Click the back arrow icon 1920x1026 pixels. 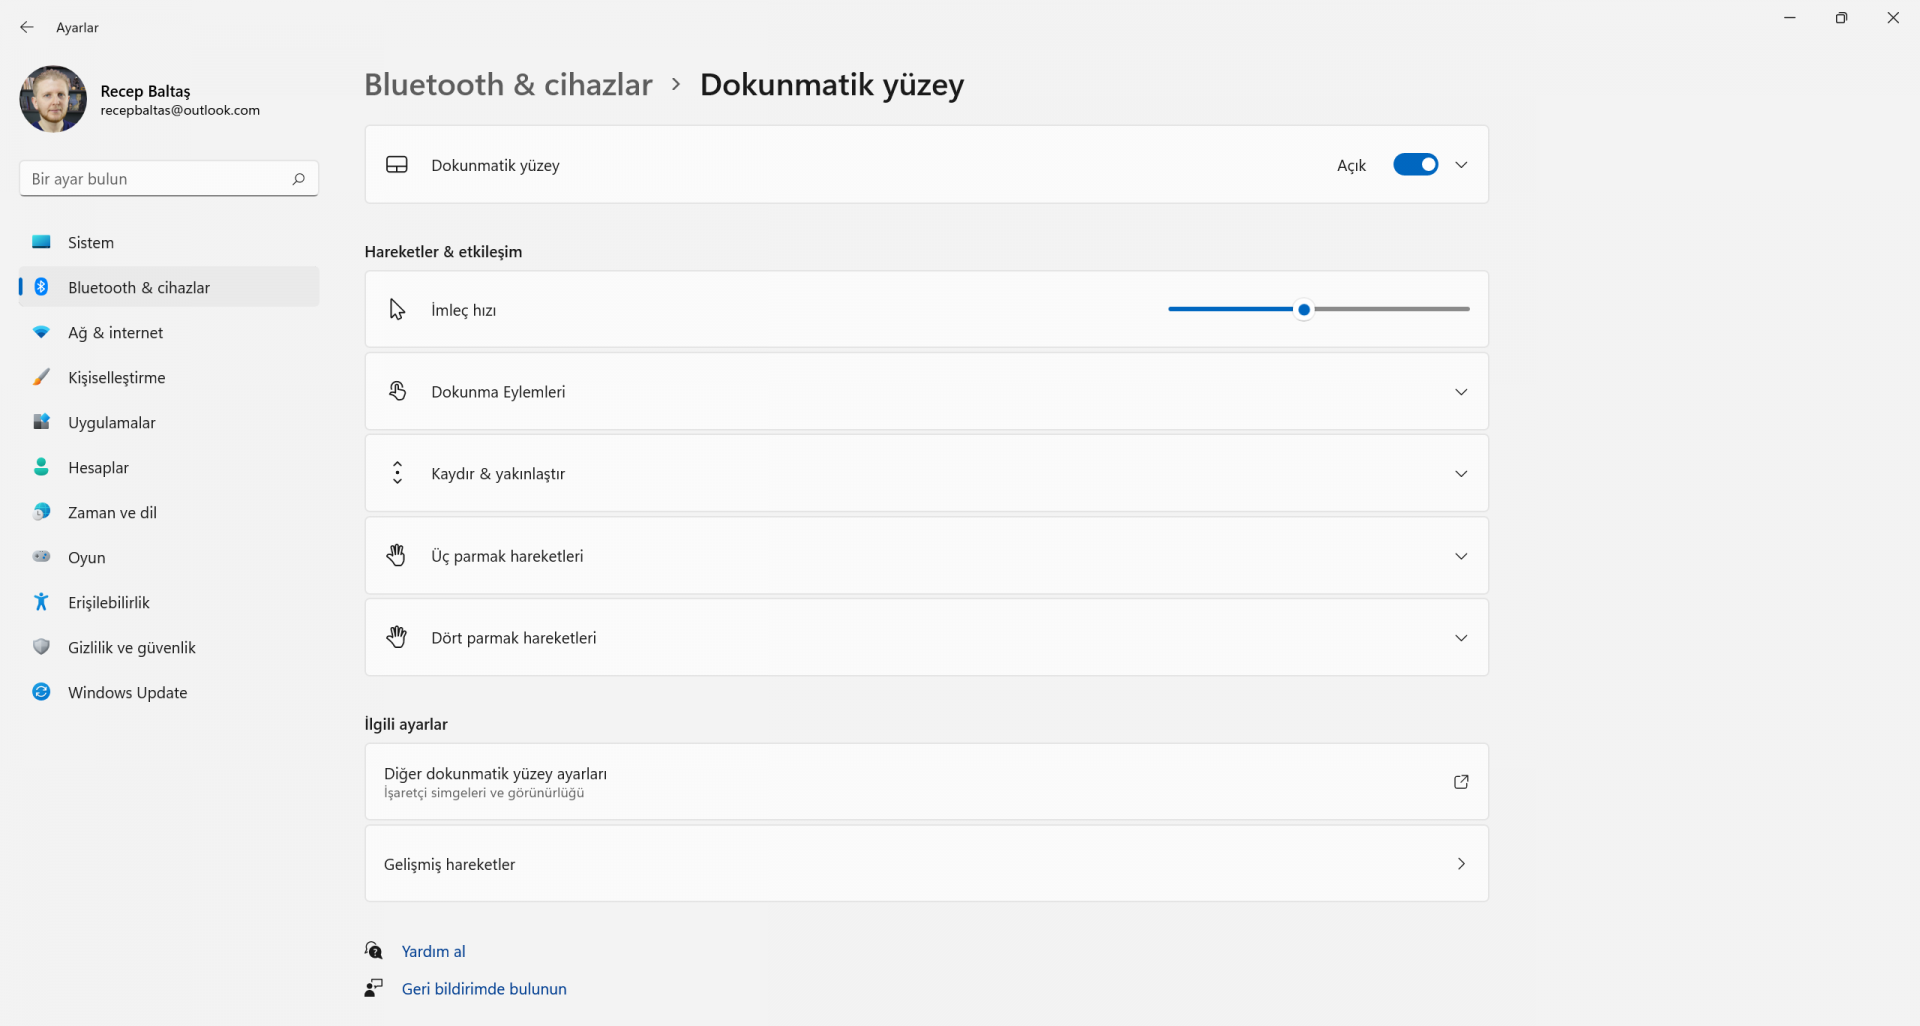[x=27, y=27]
